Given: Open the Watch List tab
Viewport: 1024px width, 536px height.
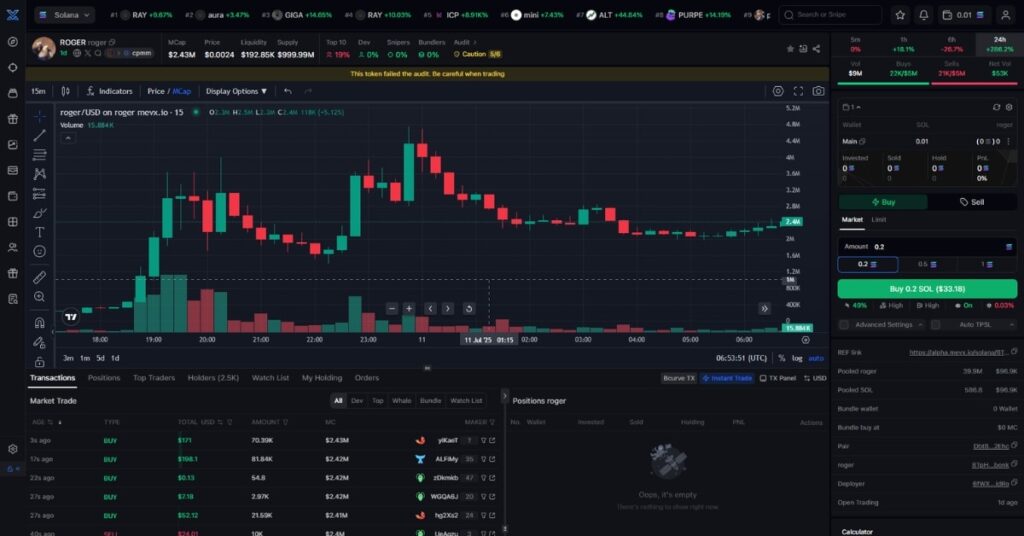Looking at the screenshot, I should 270,378.
